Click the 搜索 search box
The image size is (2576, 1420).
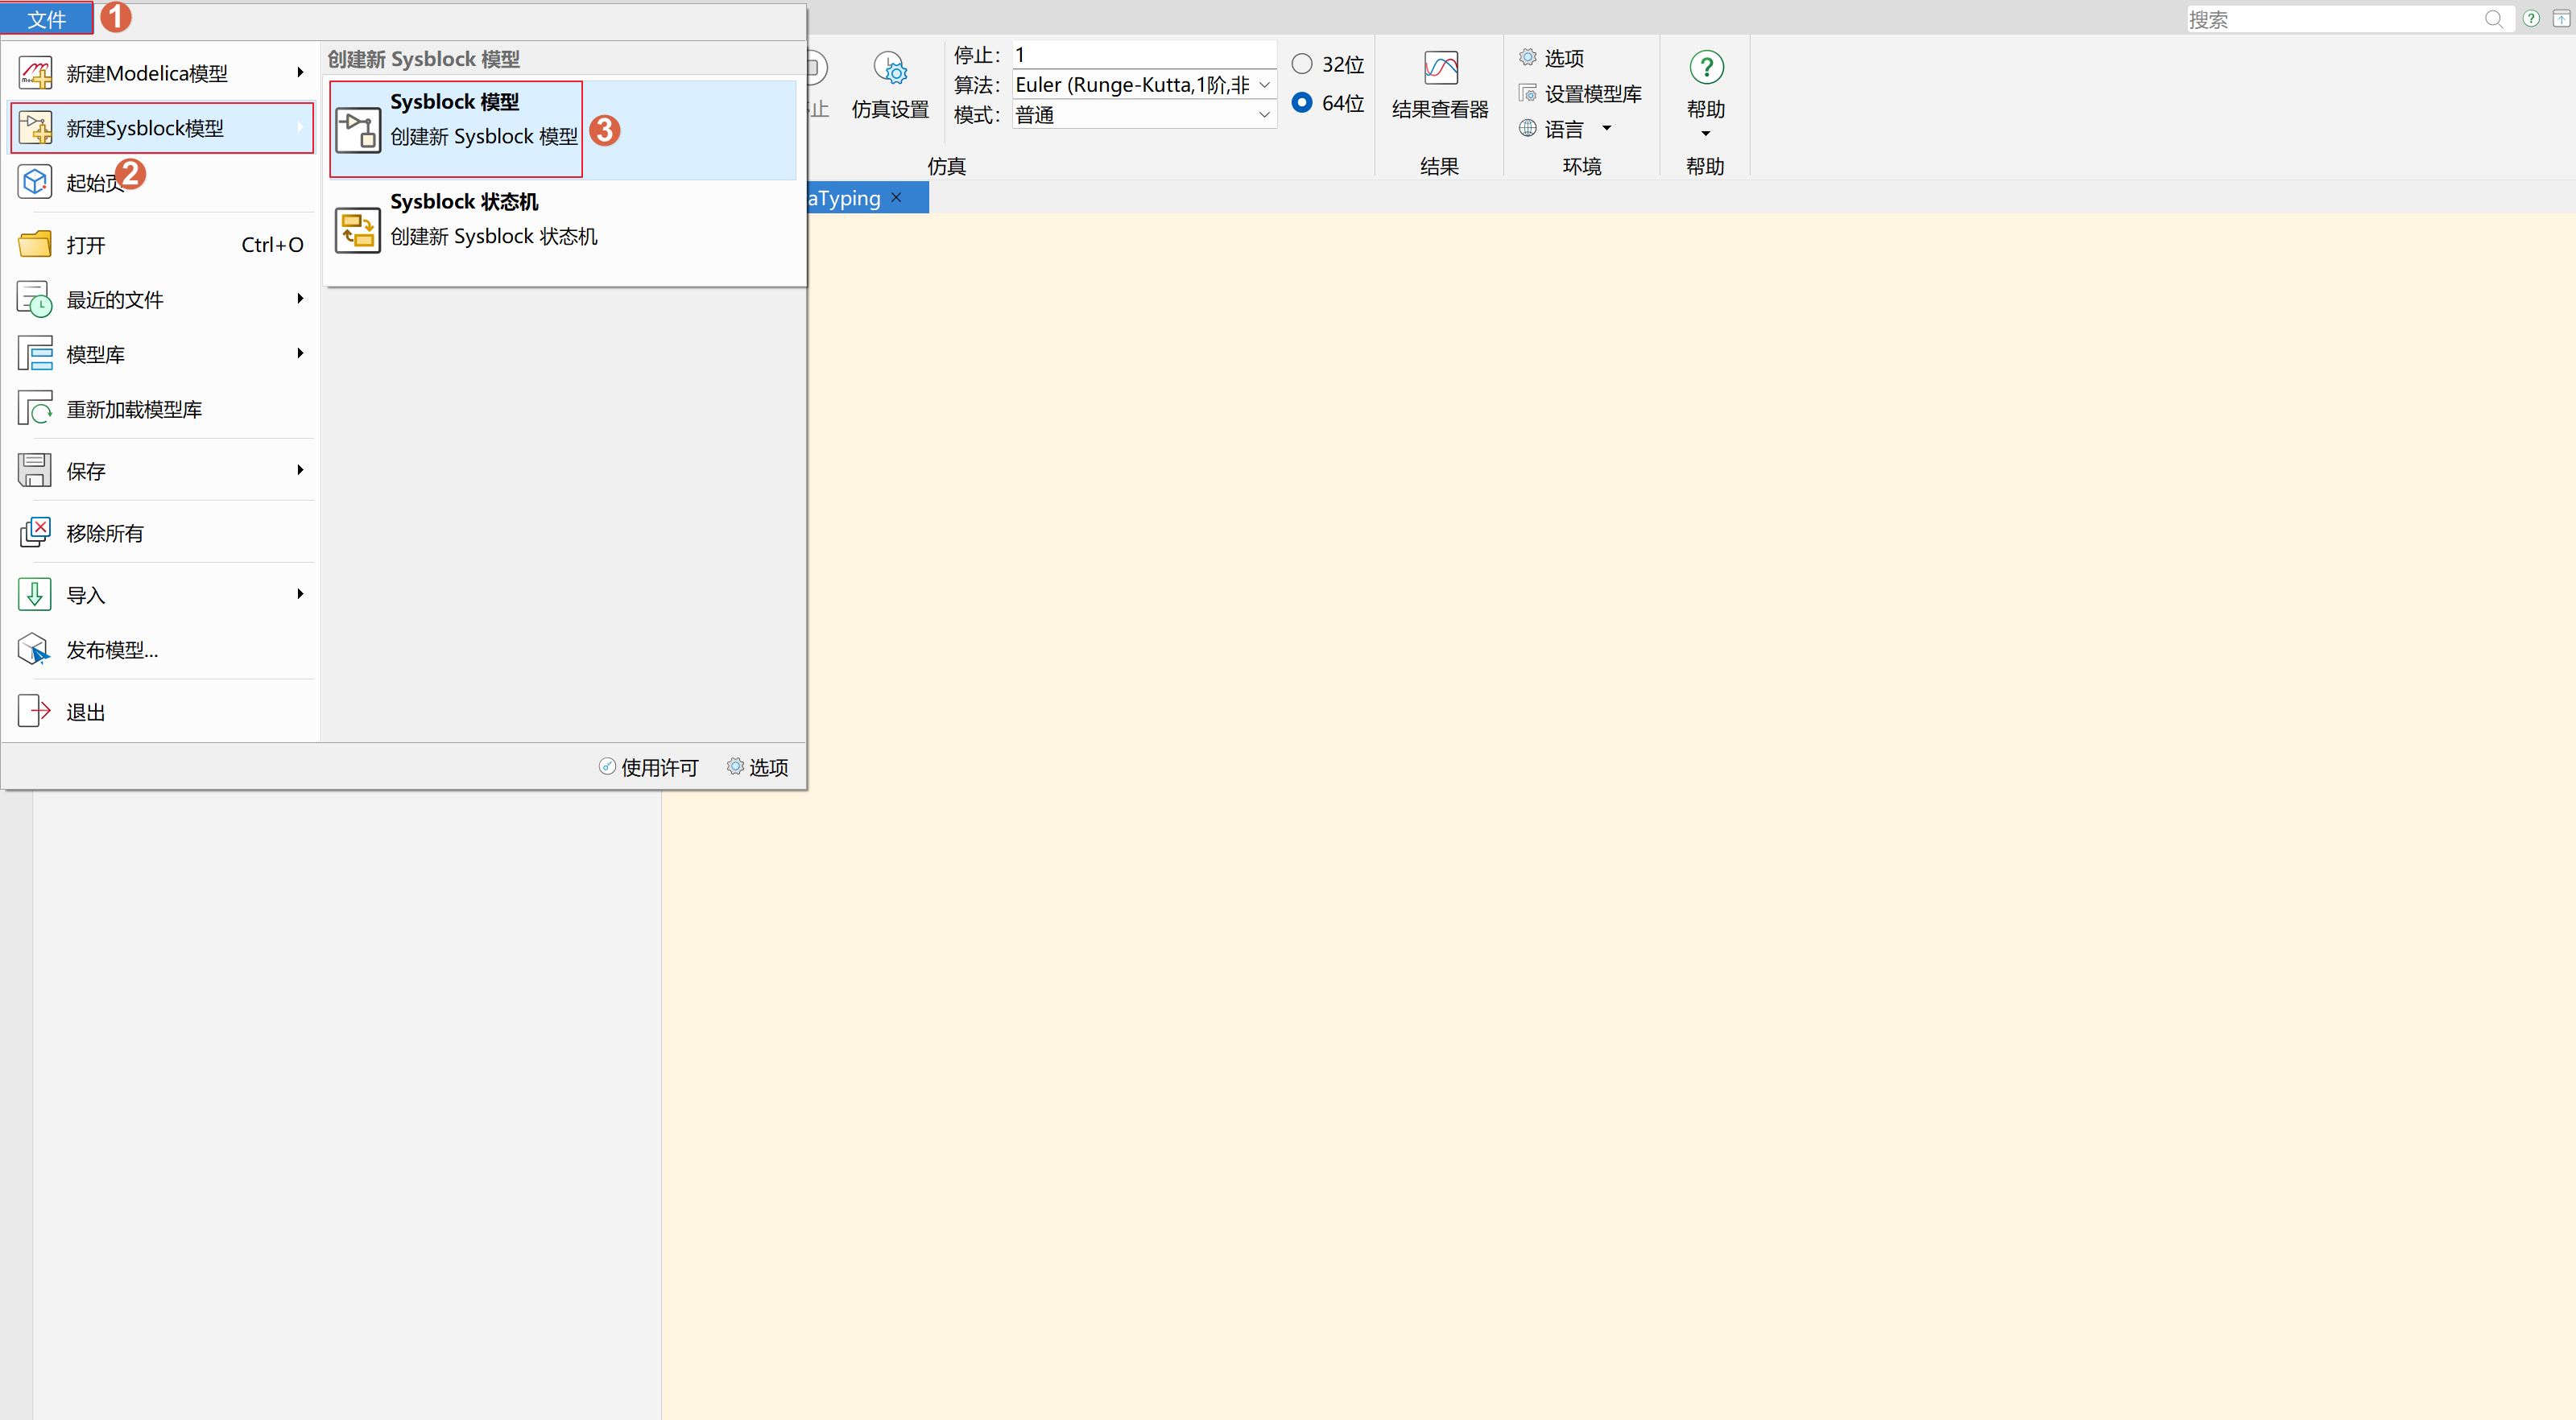point(2350,19)
